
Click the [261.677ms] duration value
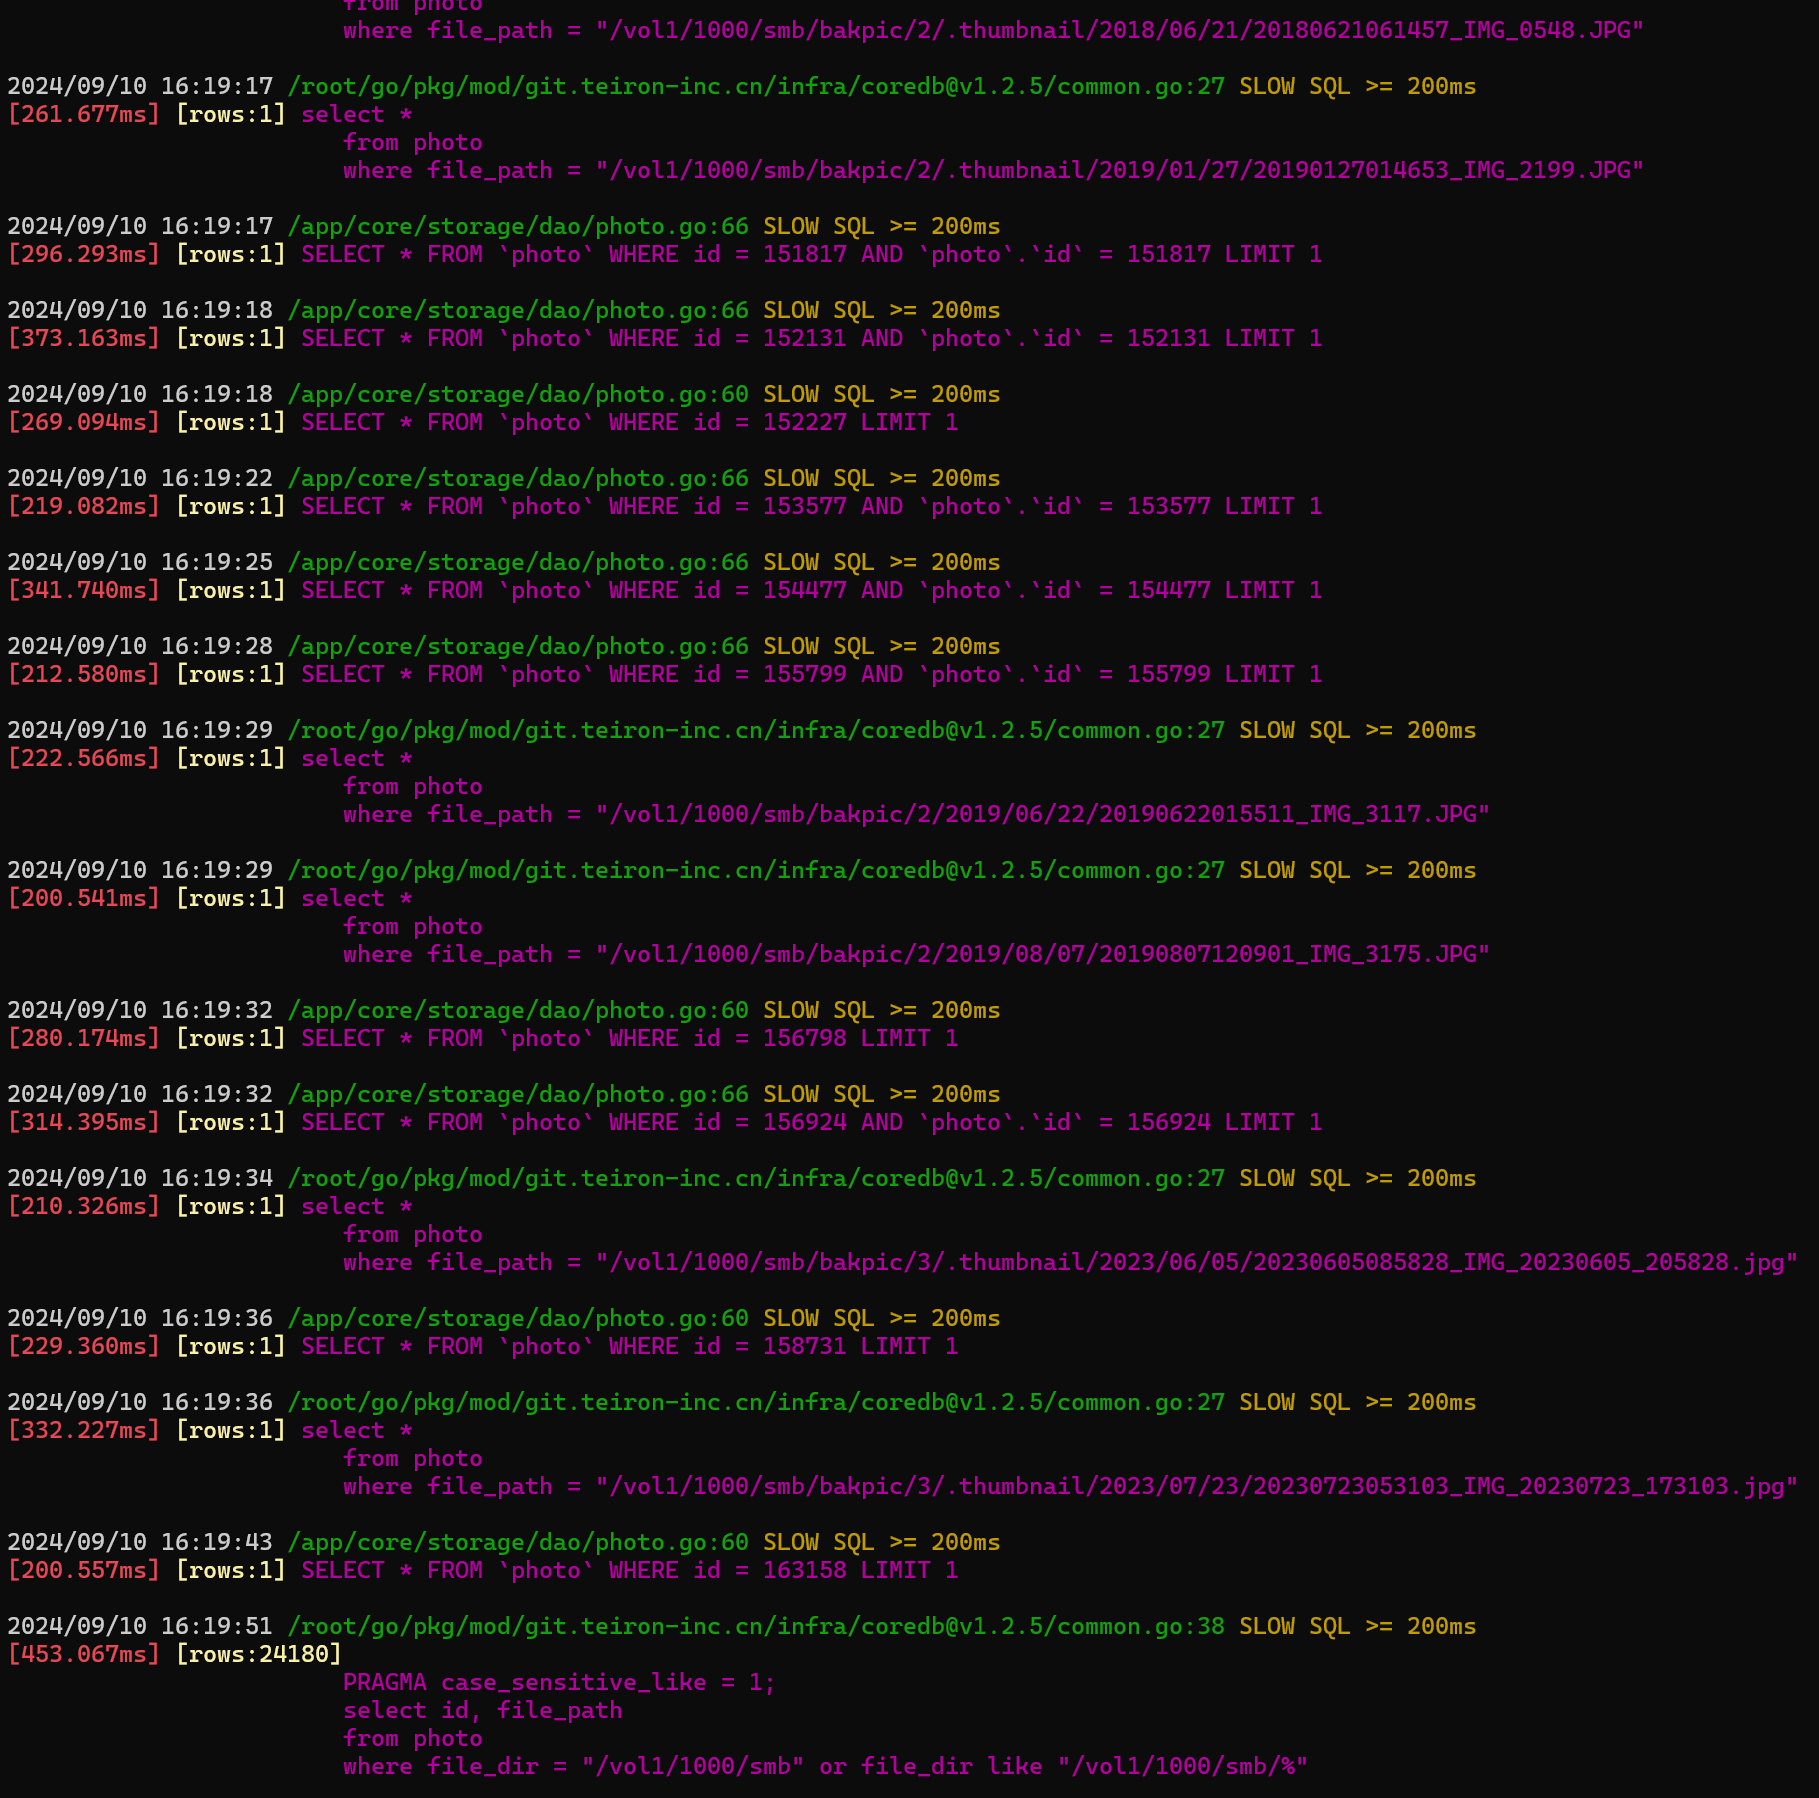(x=83, y=114)
